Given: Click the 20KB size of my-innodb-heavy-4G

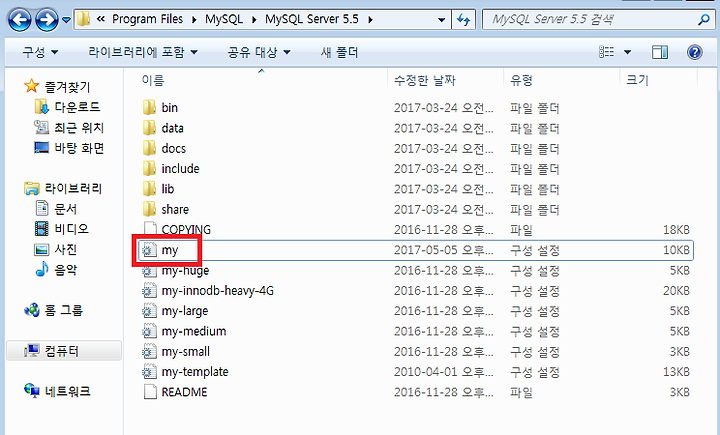Looking at the screenshot, I should pos(676,290).
